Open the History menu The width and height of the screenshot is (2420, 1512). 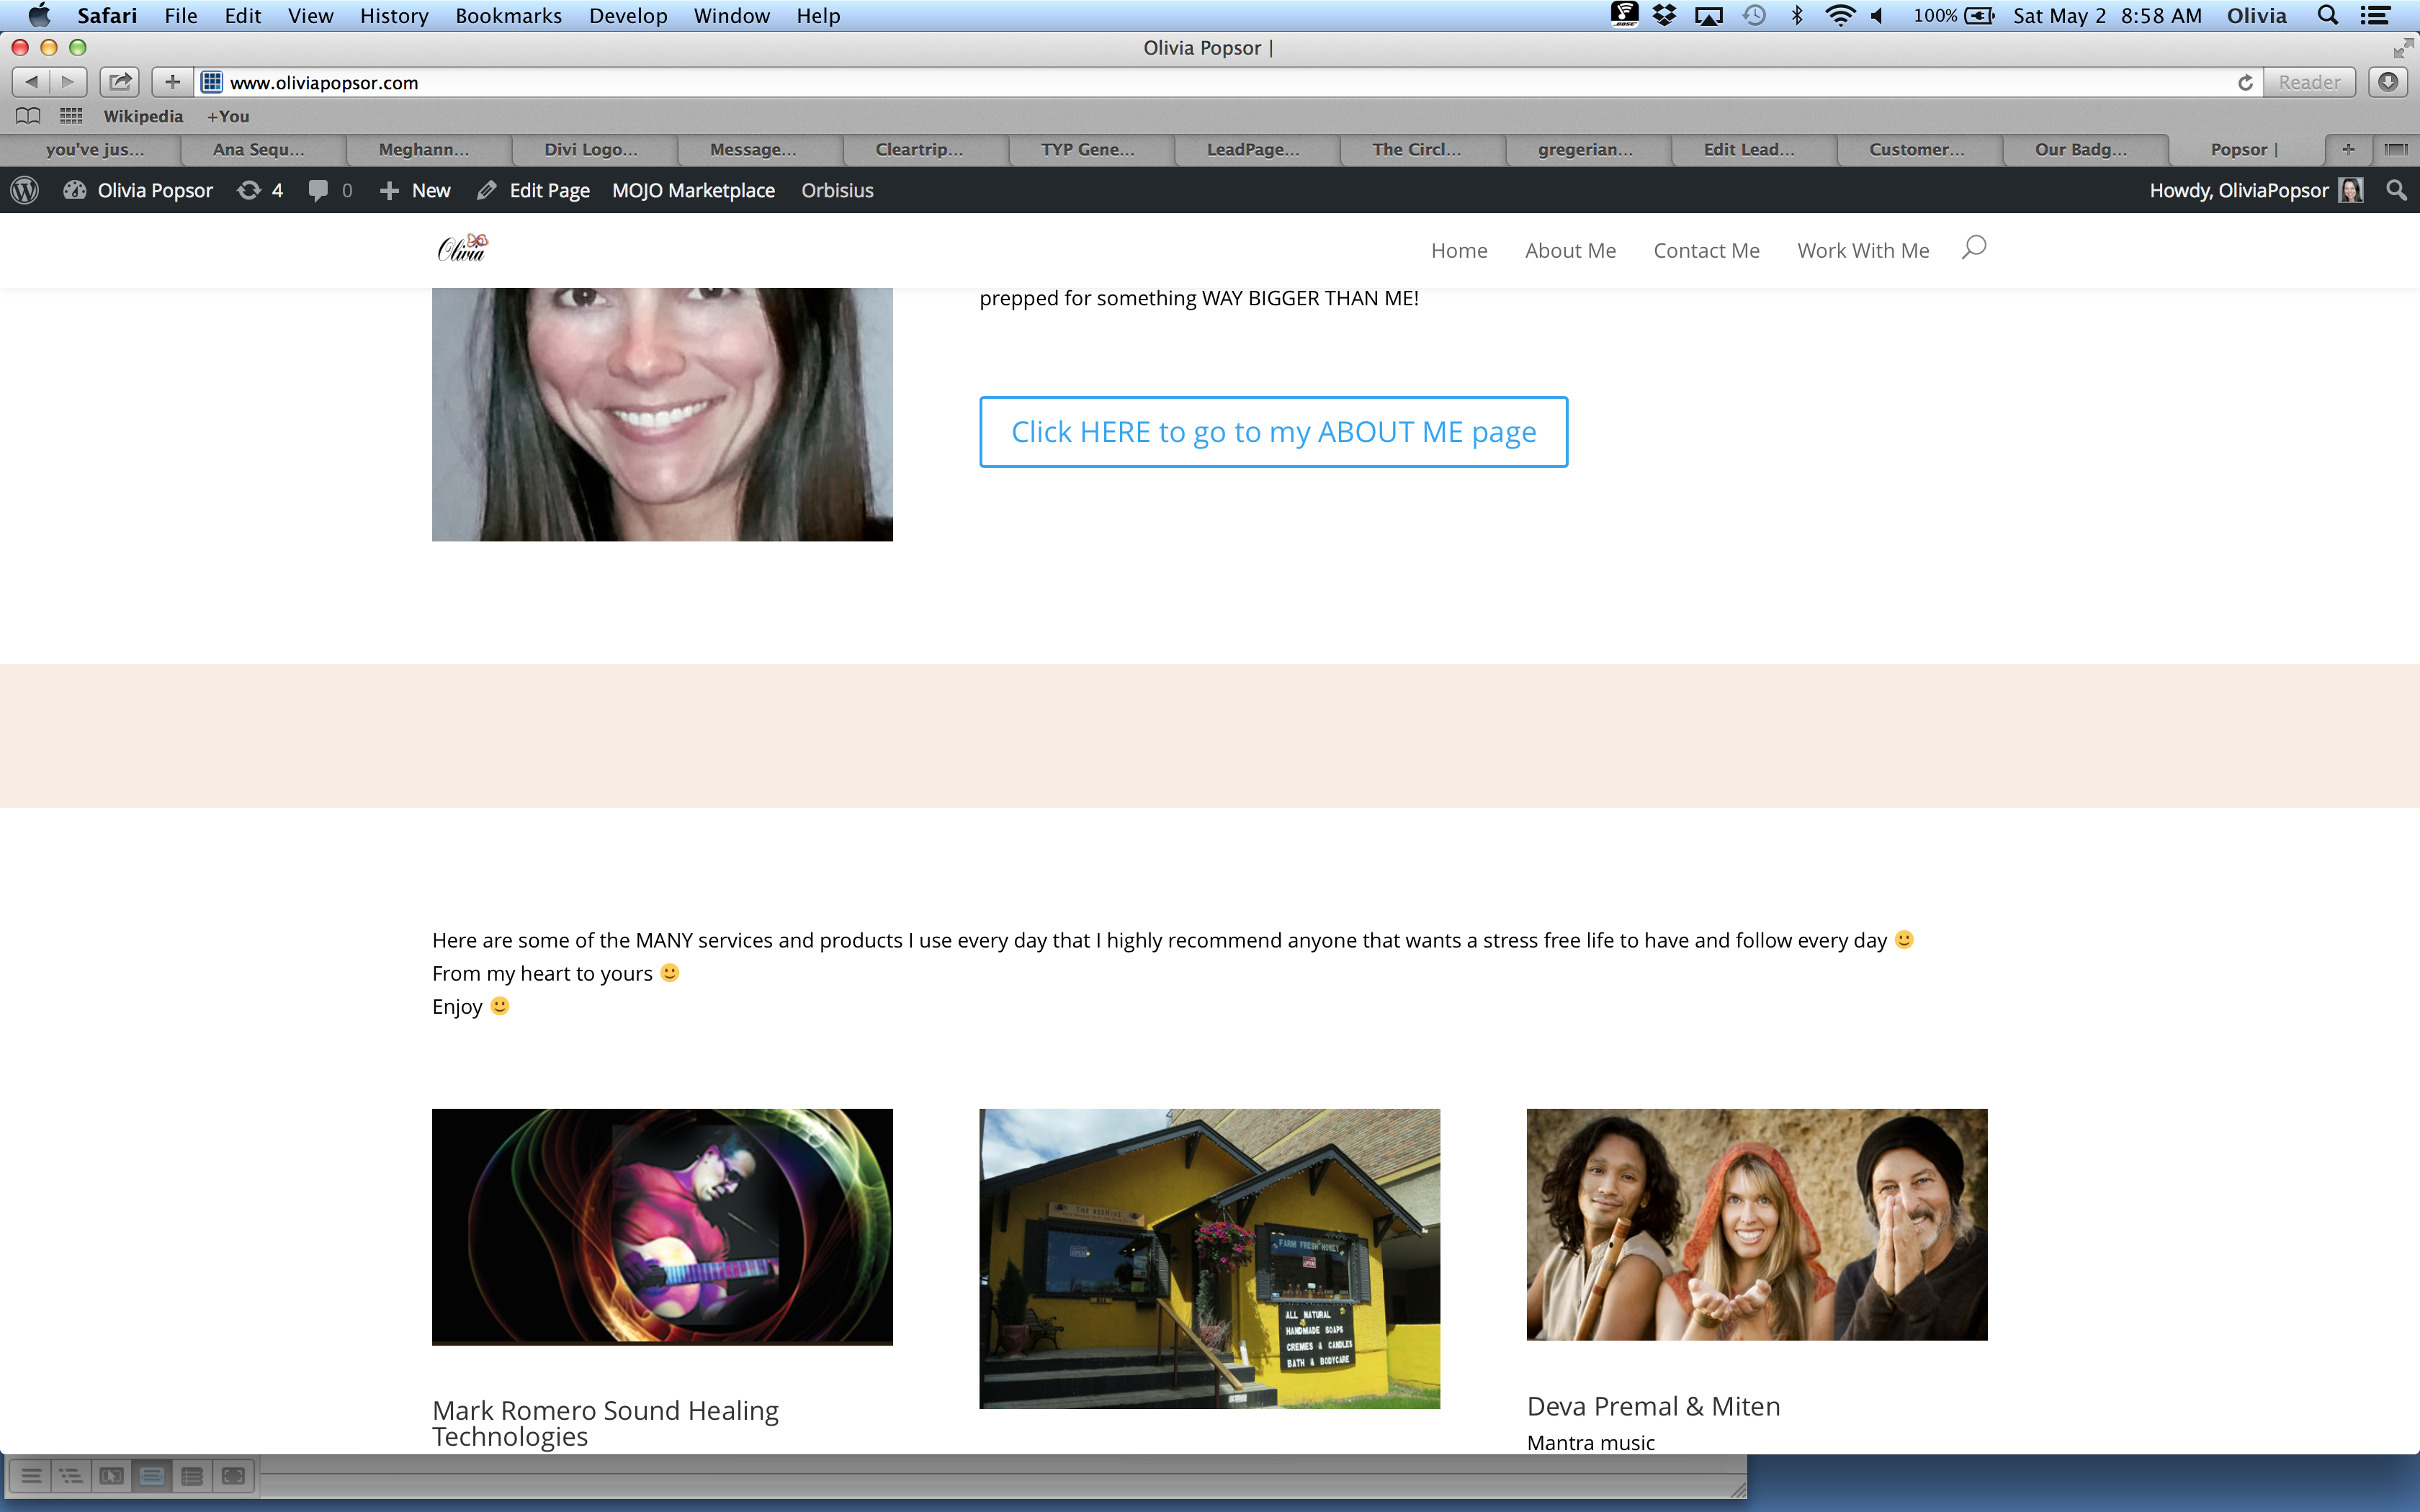[394, 16]
